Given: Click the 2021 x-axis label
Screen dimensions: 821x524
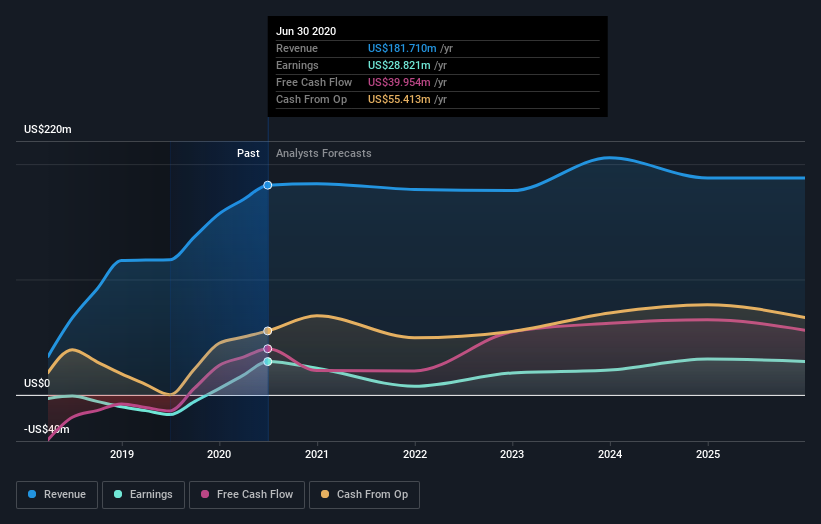Looking at the screenshot, I should point(317,454).
